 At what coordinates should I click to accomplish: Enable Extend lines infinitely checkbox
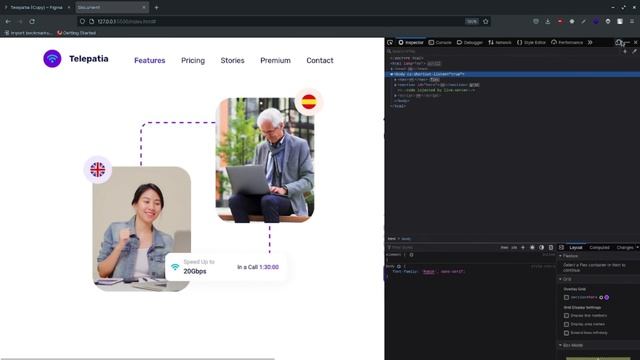click(566, 333)
